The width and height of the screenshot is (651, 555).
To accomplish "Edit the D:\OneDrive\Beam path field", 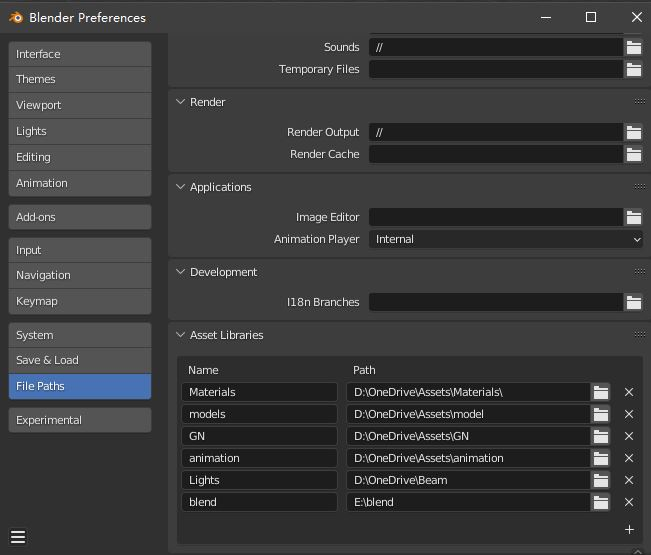I will coord(468,480).
